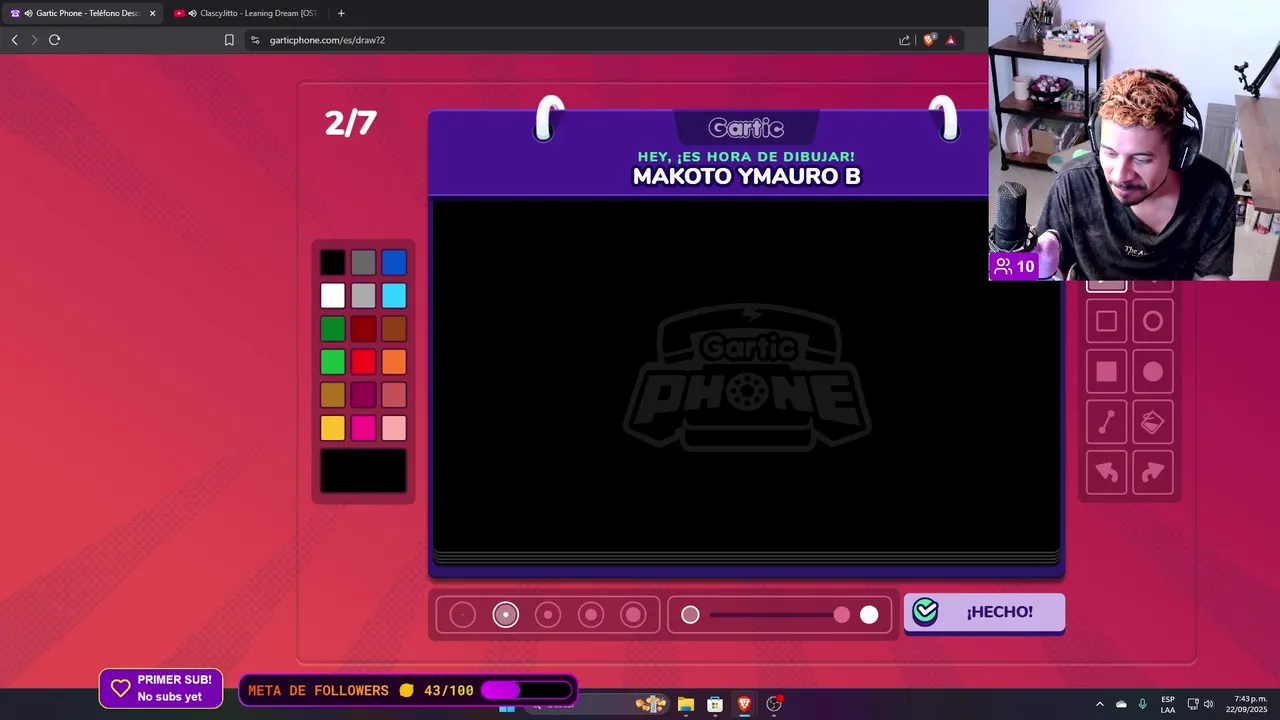Pick the yellow color swatch

pos(333,428)
